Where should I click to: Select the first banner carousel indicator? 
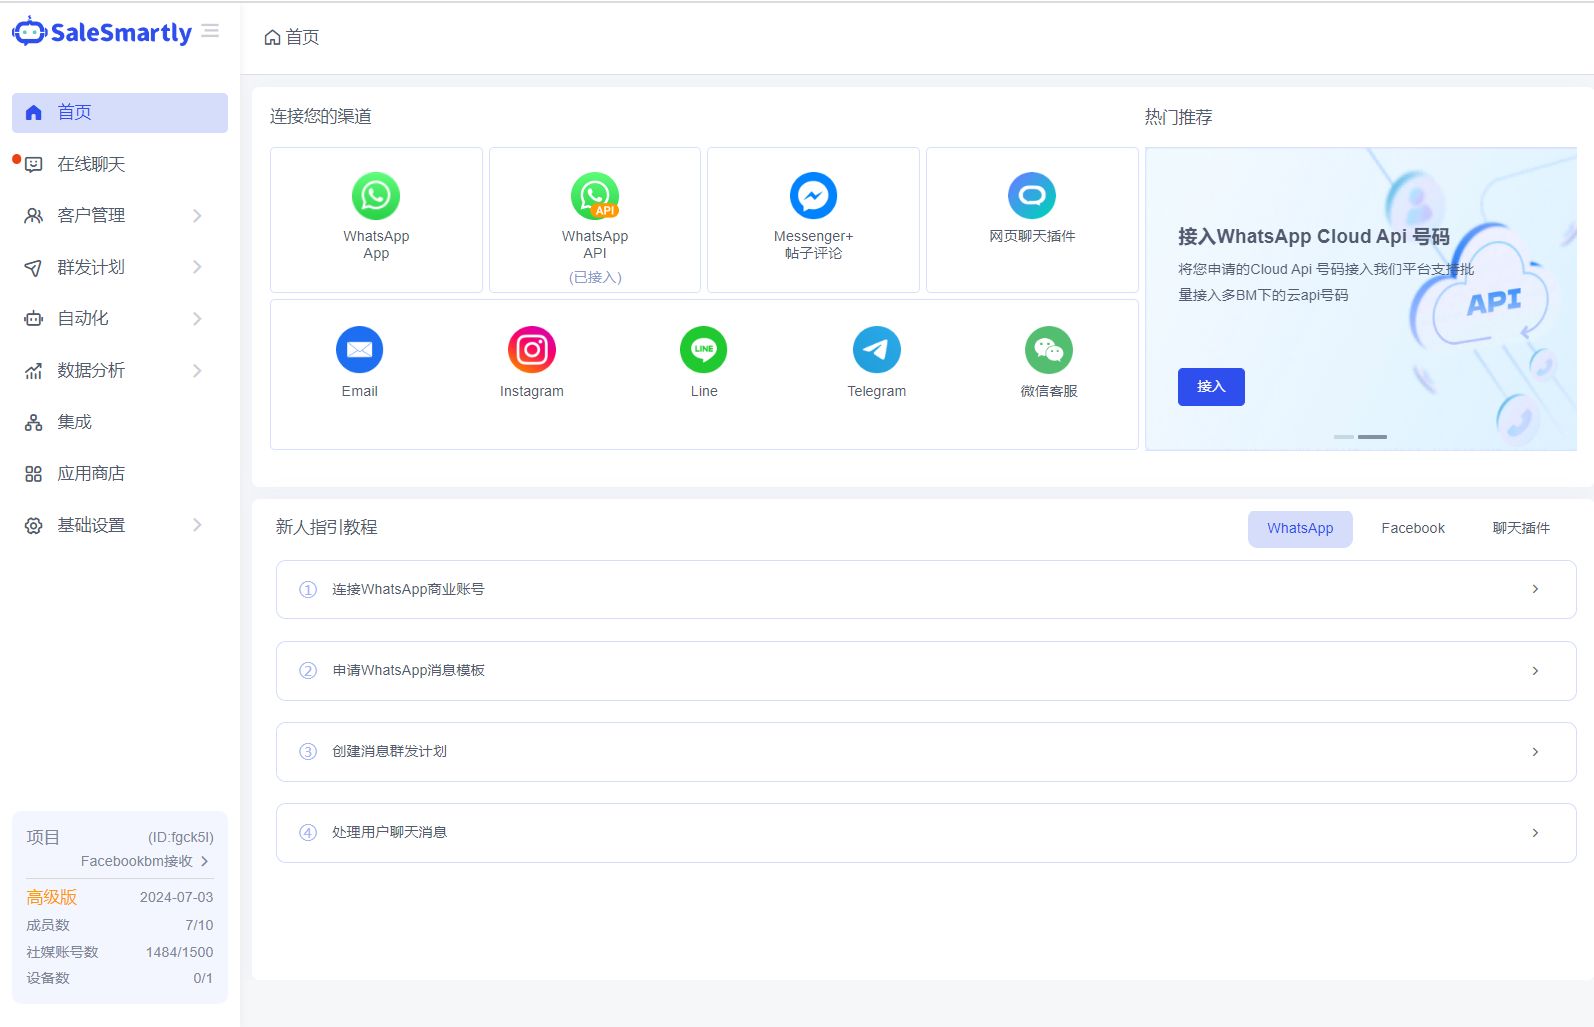pos(1344,437)
